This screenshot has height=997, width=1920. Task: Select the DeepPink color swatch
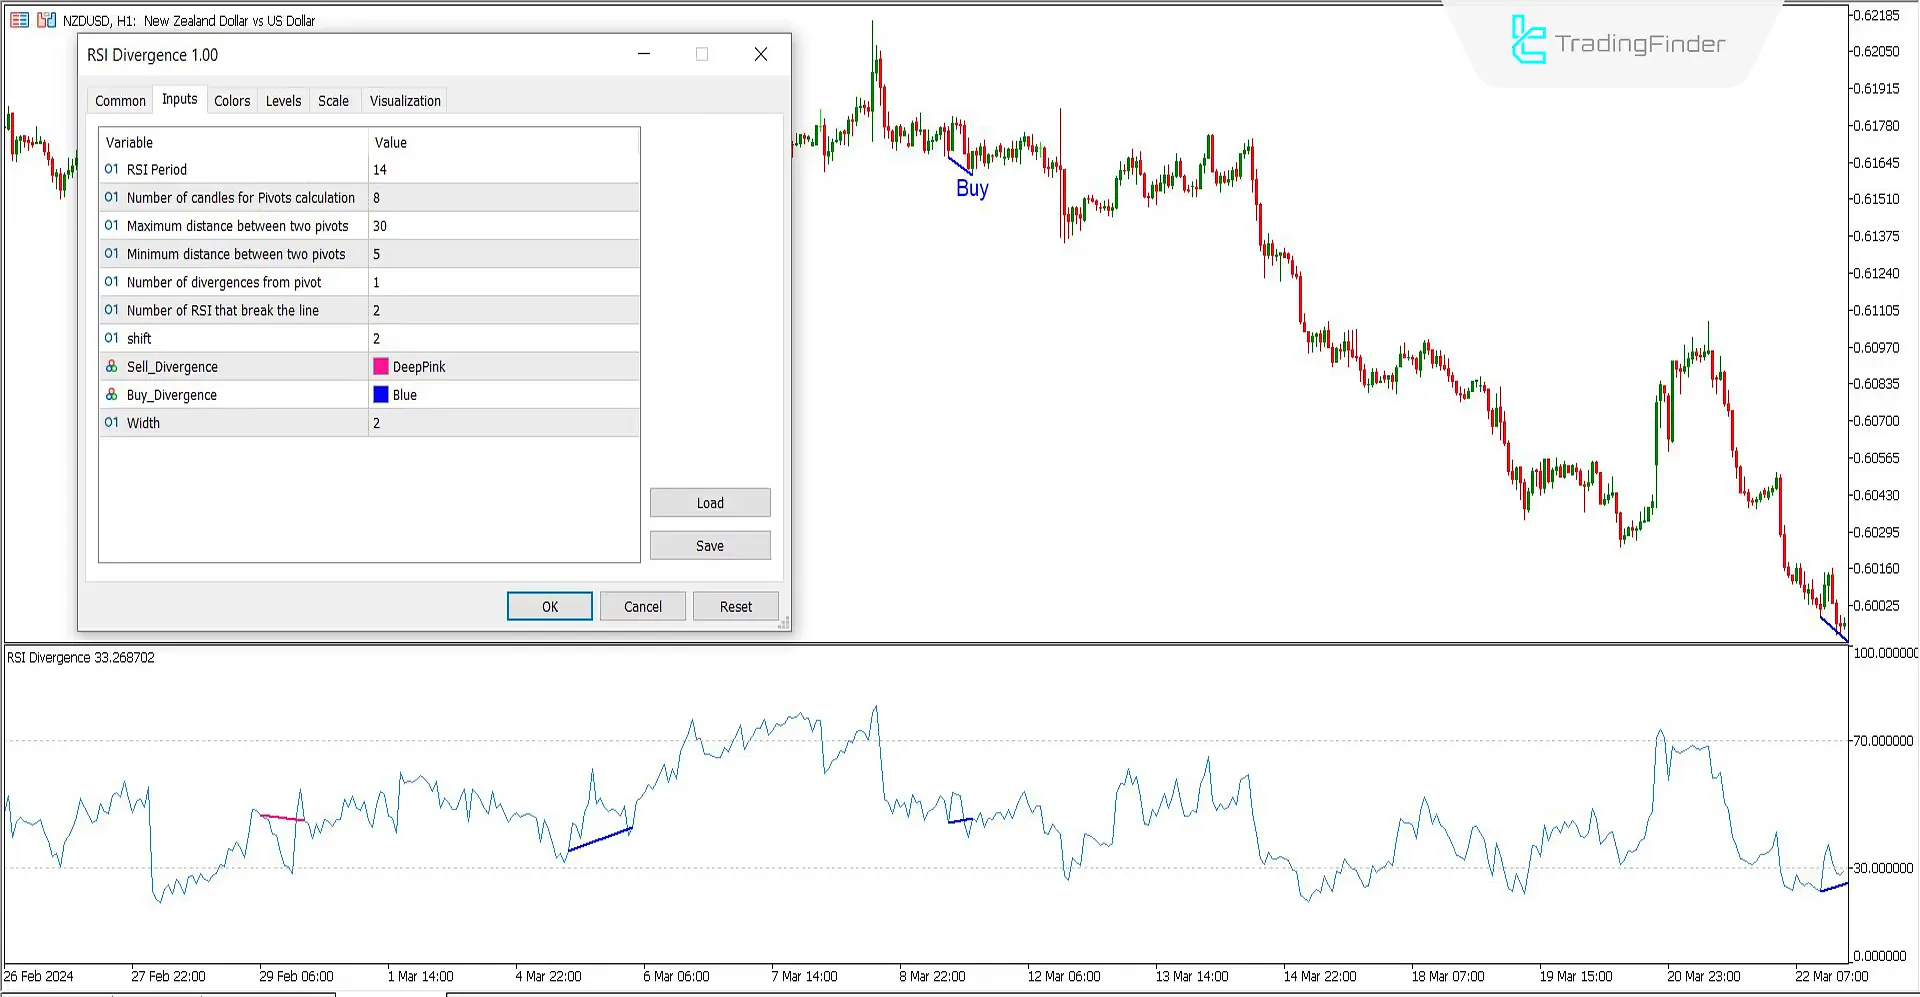[381, 367]
